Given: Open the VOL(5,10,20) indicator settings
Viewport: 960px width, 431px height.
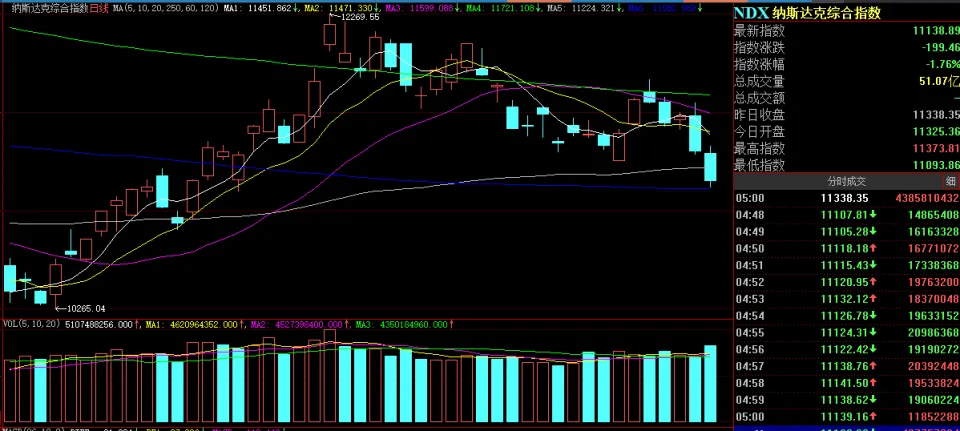Looking at the screenshot, I should [31, 324].
